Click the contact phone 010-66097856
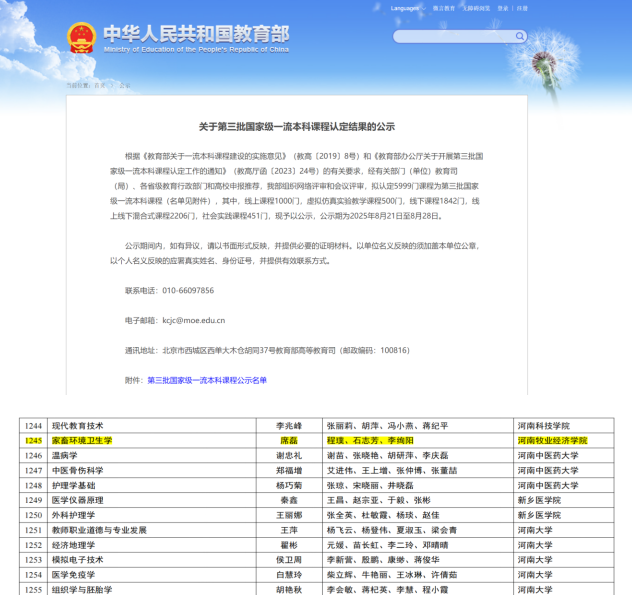This screenshot has height=595, width=632. (191, 290)
